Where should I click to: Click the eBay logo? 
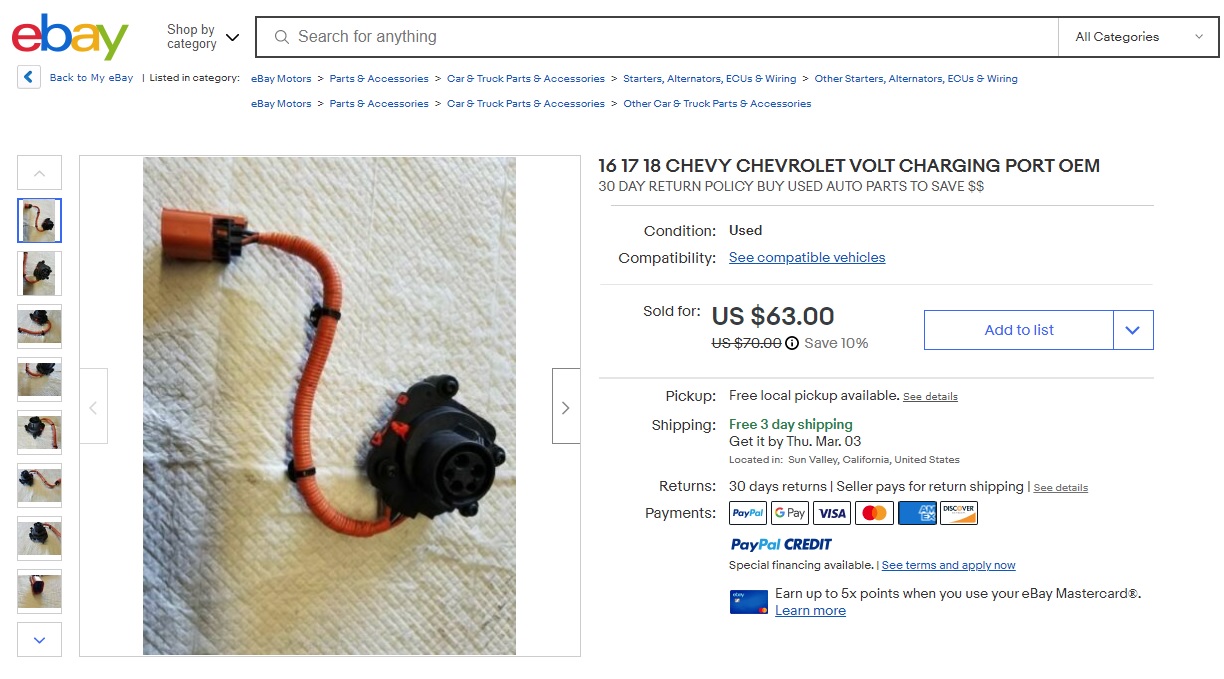pos(70,37)
